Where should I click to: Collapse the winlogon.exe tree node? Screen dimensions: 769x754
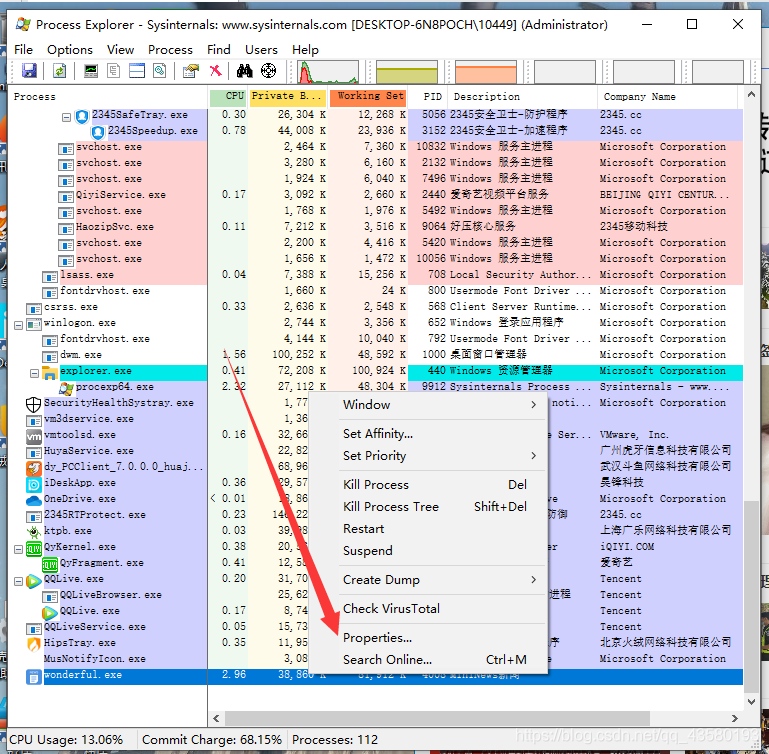pyautogui.click(x=18, y=325)
